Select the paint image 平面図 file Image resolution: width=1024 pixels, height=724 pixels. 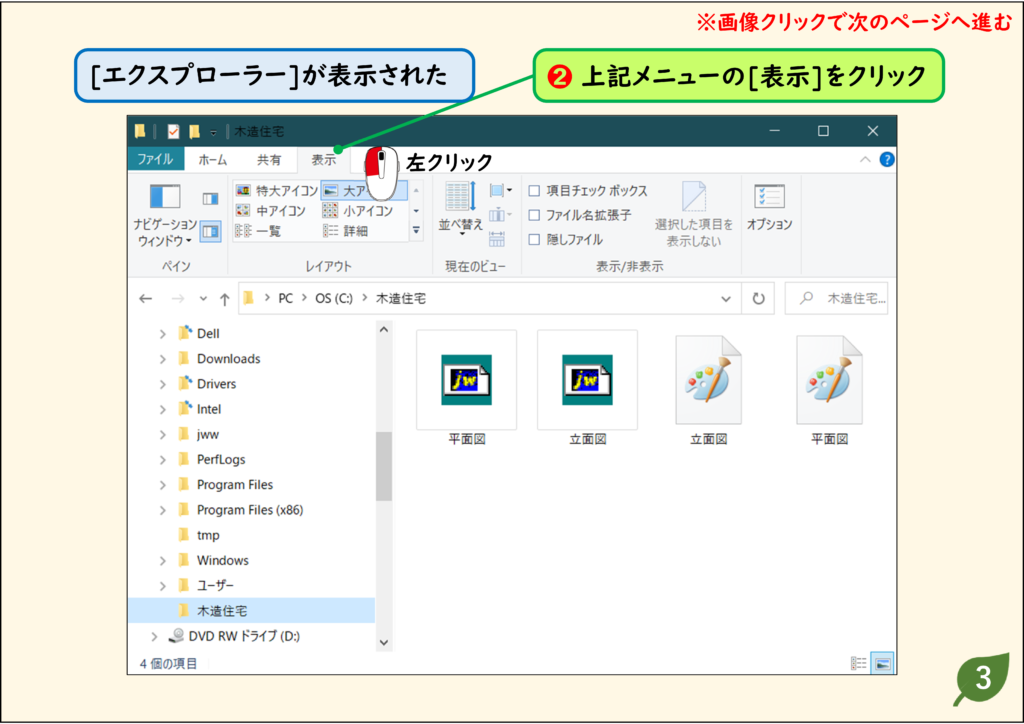tap(829, 390)
